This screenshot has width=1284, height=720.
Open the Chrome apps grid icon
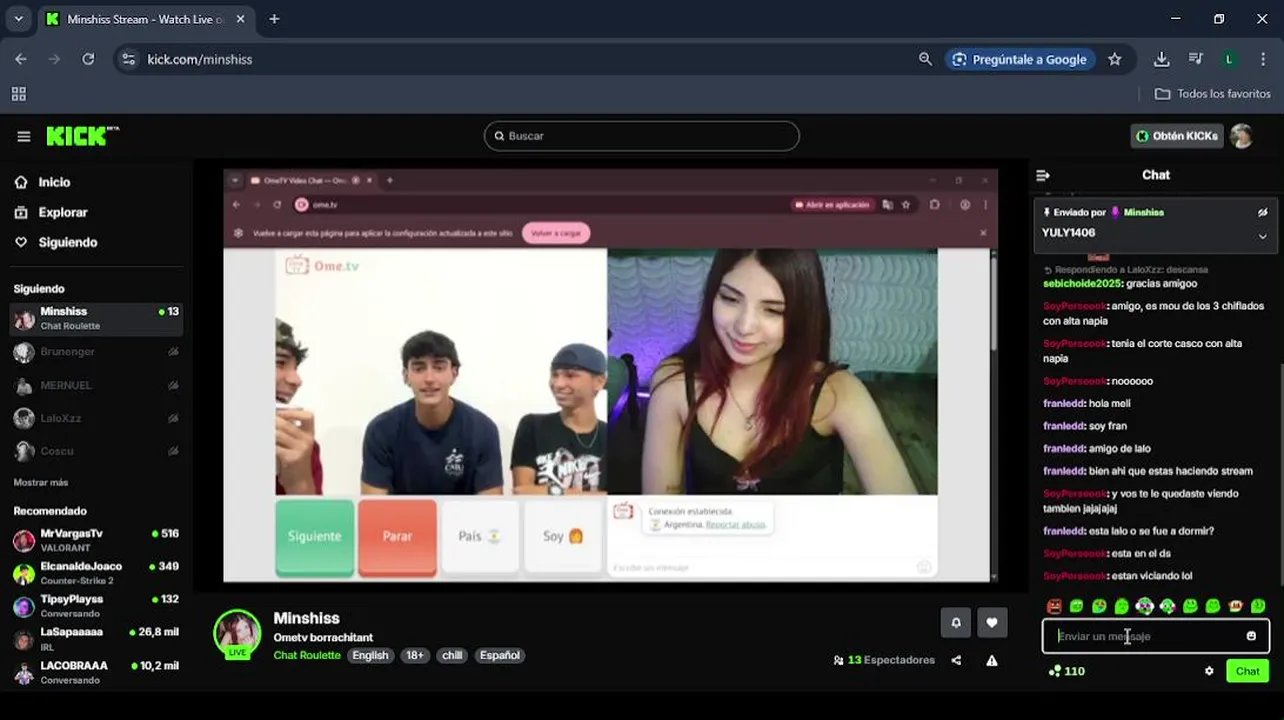18,94
